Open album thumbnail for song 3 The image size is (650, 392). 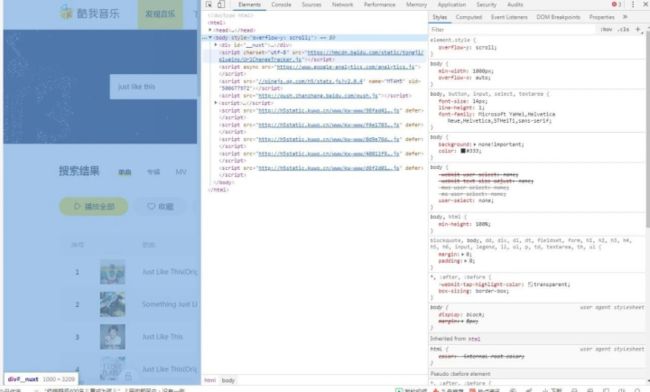pos(112,336)
